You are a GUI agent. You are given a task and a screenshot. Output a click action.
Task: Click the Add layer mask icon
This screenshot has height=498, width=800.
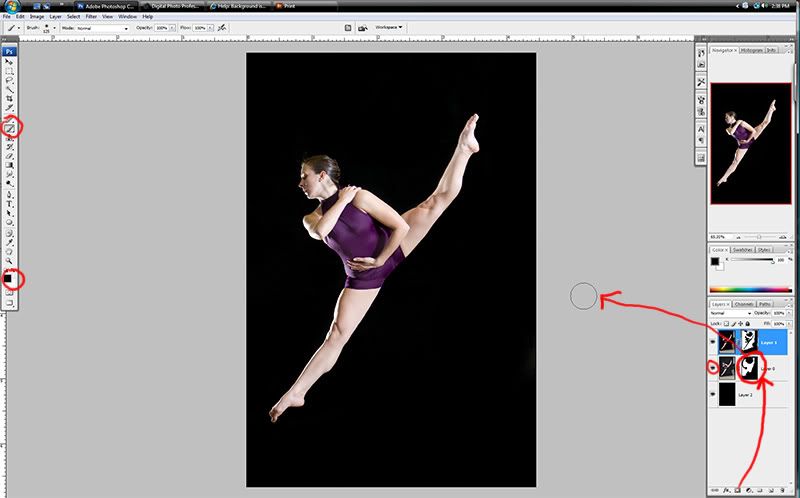pyautogui.click(x=736, y=490)
